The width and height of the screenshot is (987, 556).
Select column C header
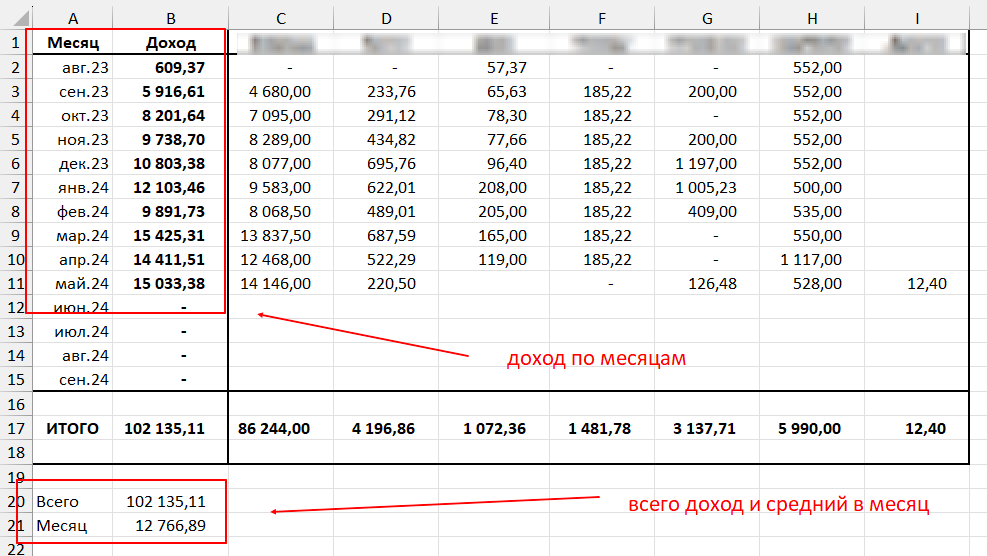pos(281,19)
